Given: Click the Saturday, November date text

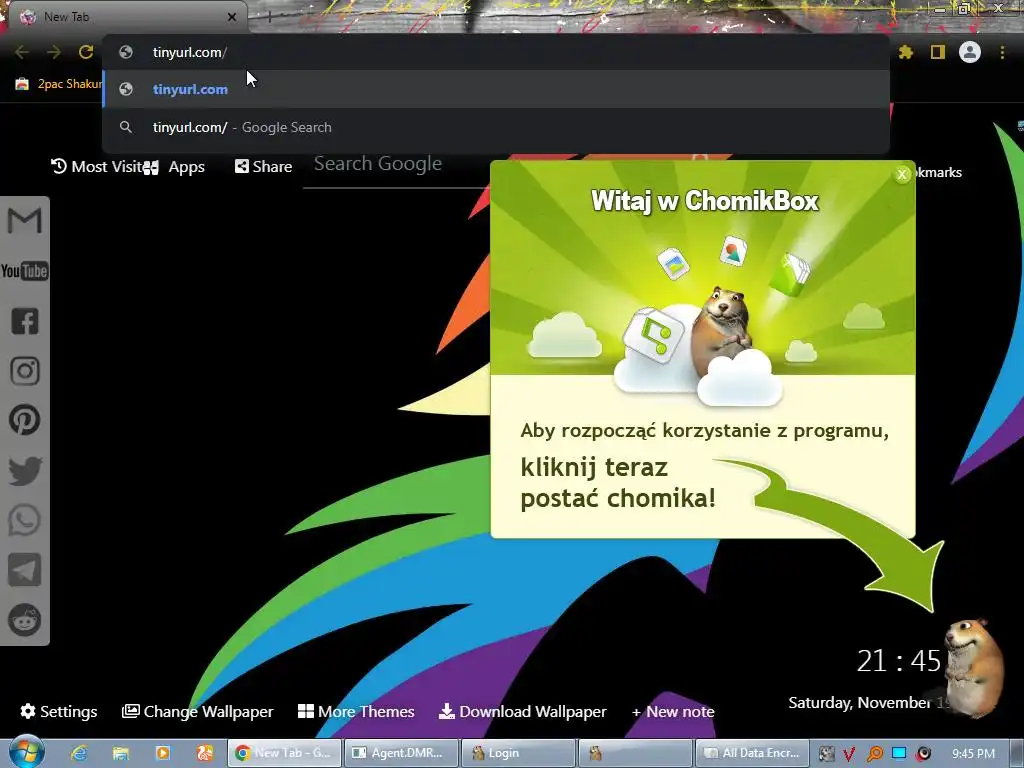Looking at the screenshot, I should (865, 703).
